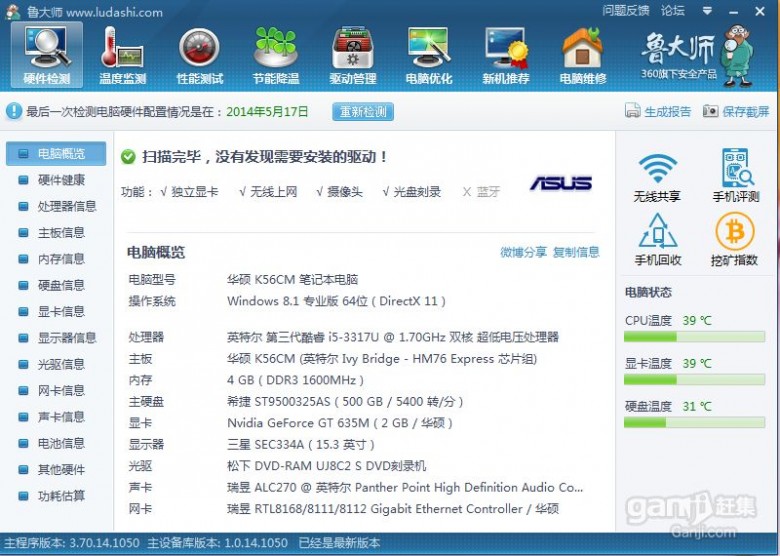The width and height of the screenshot is (780, 556).
Task: Click the 生成报告 generate report icon
Action: point(632,110)
